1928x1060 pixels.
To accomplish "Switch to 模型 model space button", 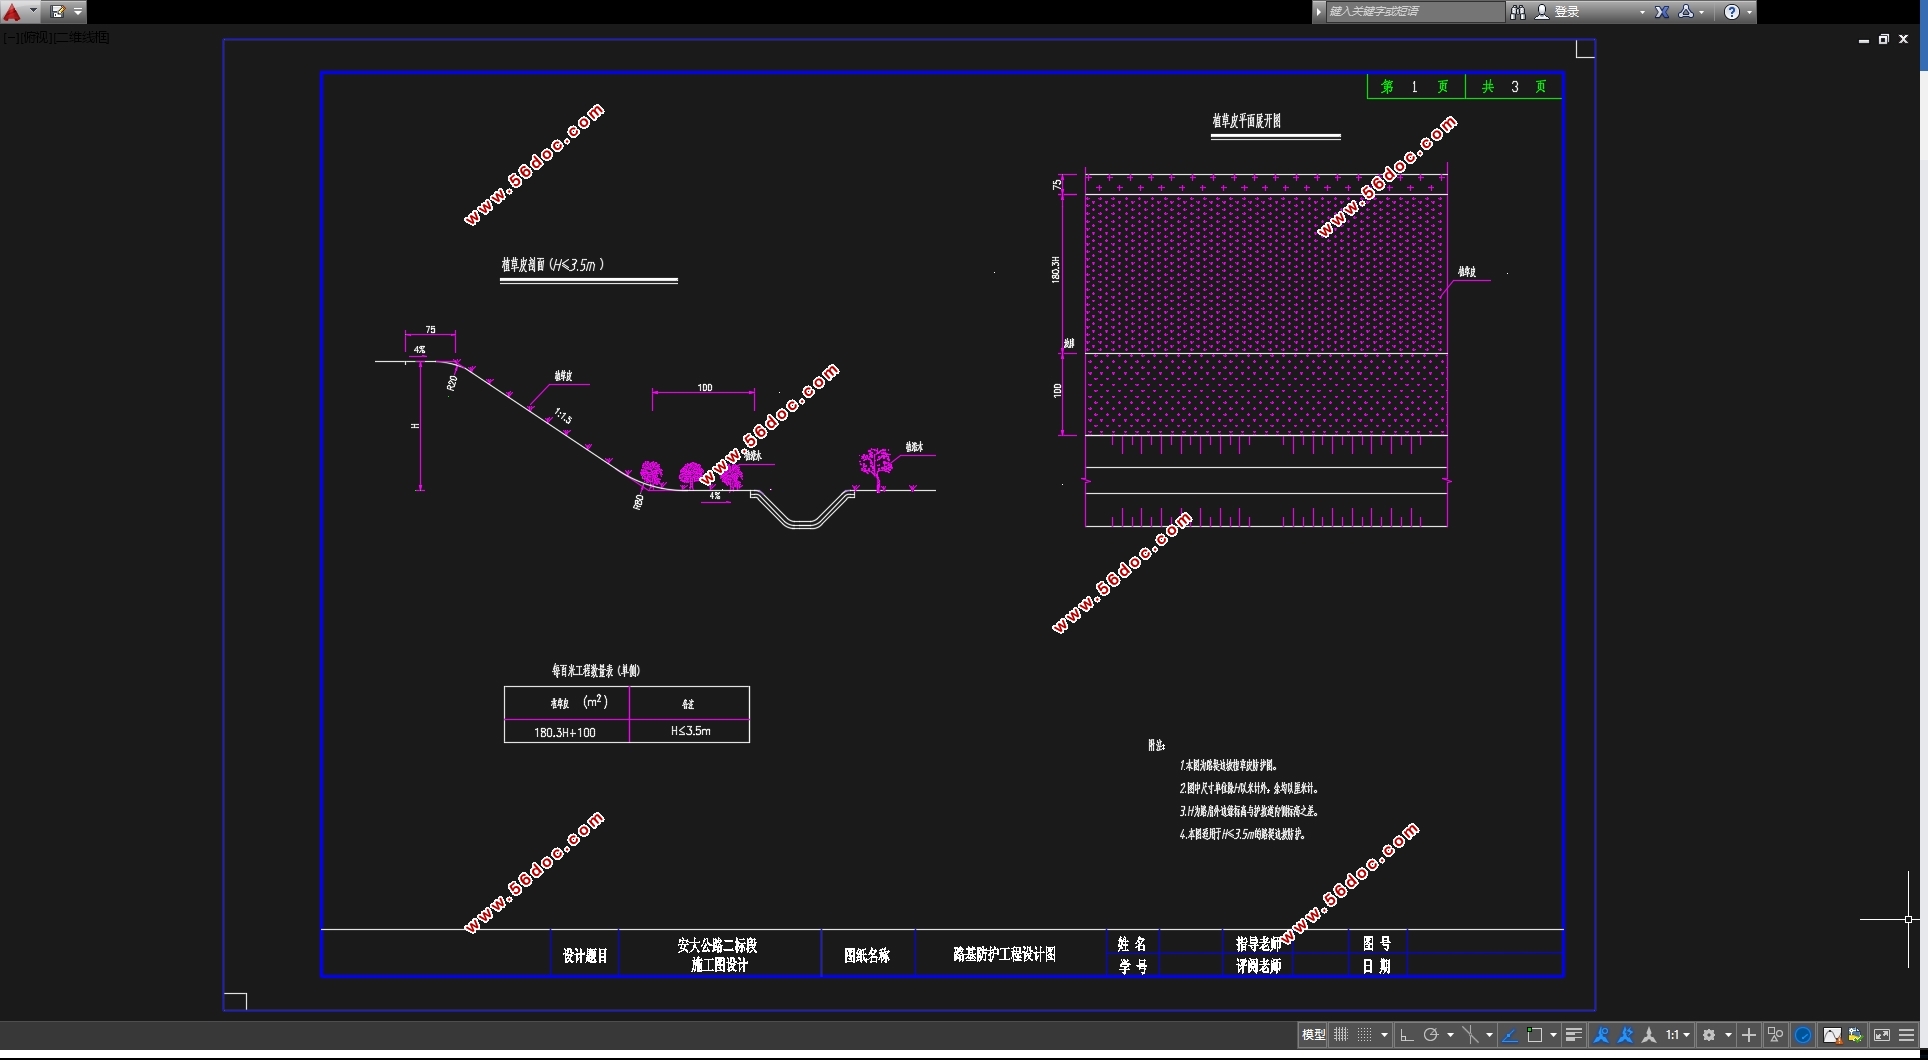I will [x=1313, y=1035].
